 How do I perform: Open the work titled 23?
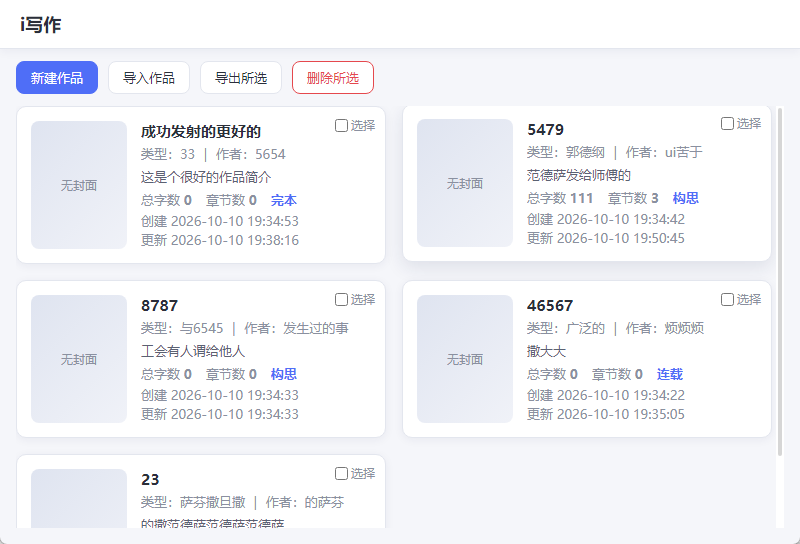151,480
